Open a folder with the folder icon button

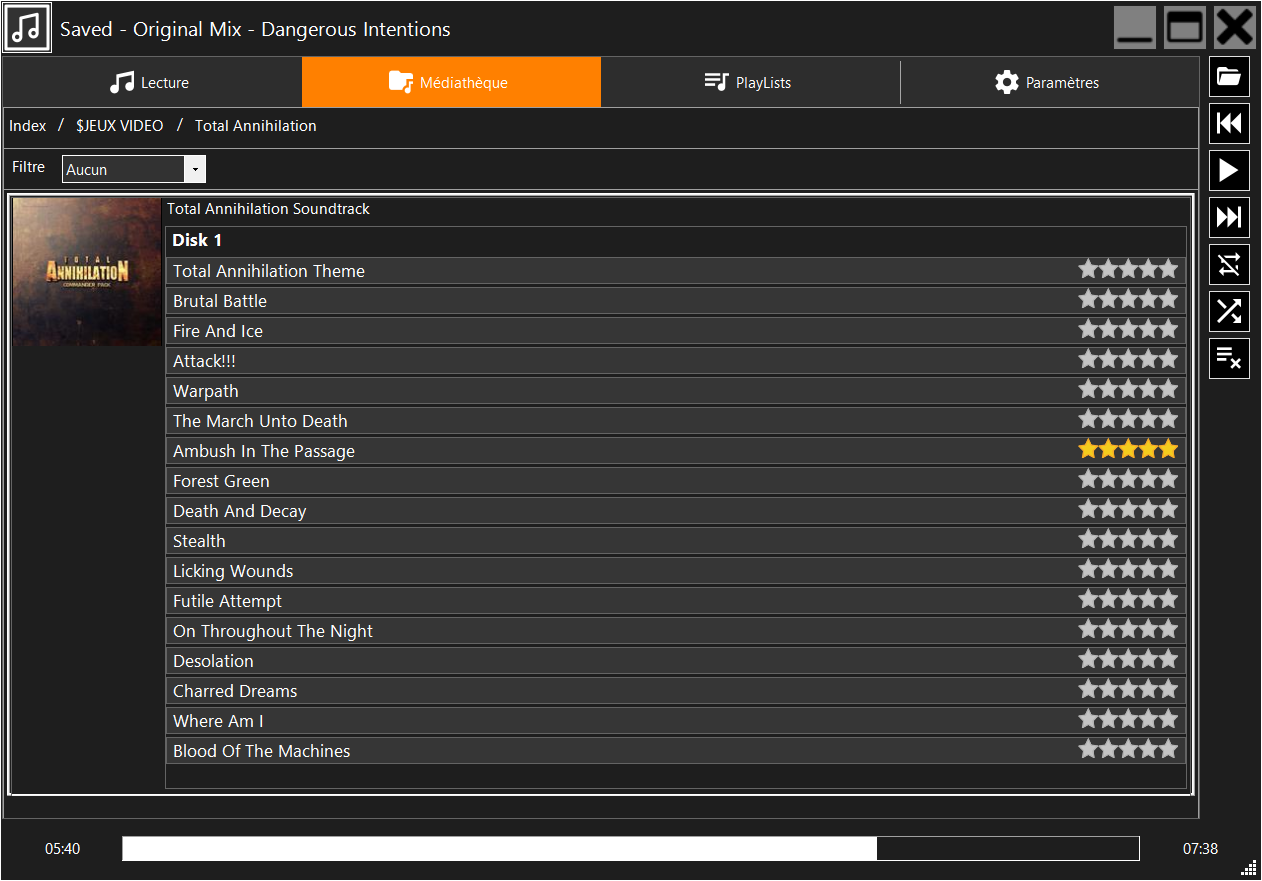click(1229, 77)
